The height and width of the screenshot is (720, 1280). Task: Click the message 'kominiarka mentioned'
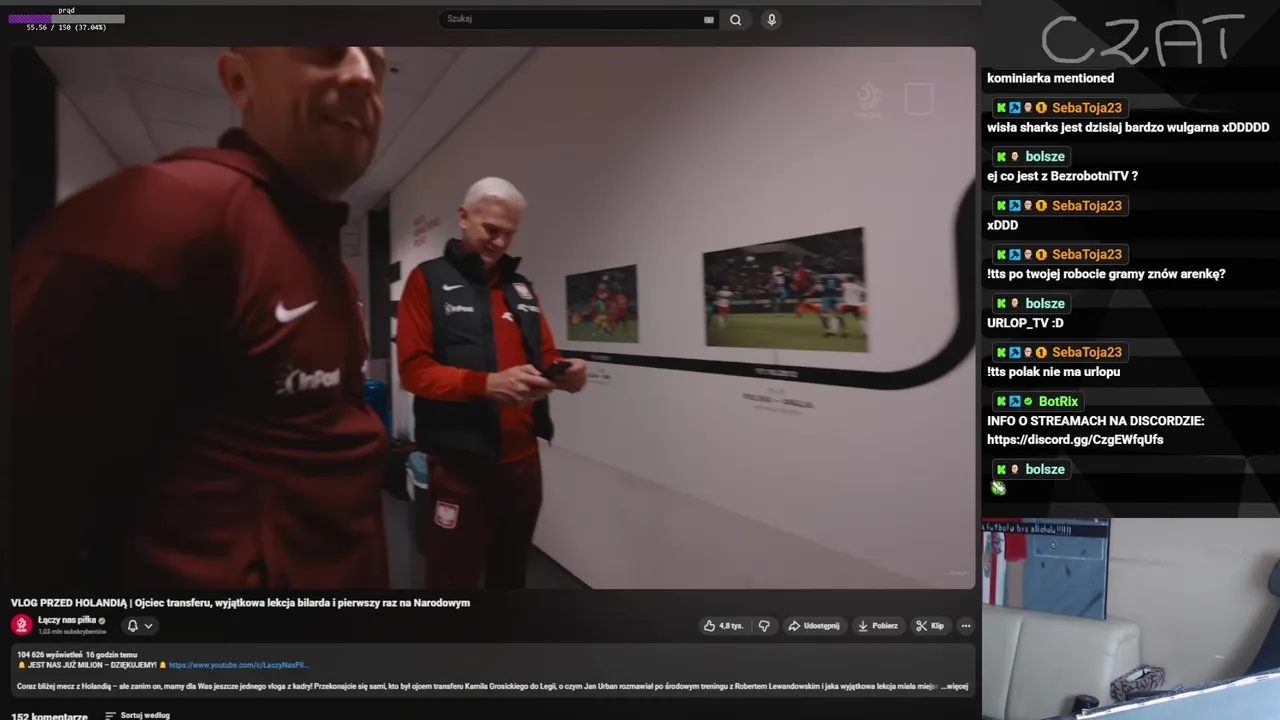coord(1050,78)
